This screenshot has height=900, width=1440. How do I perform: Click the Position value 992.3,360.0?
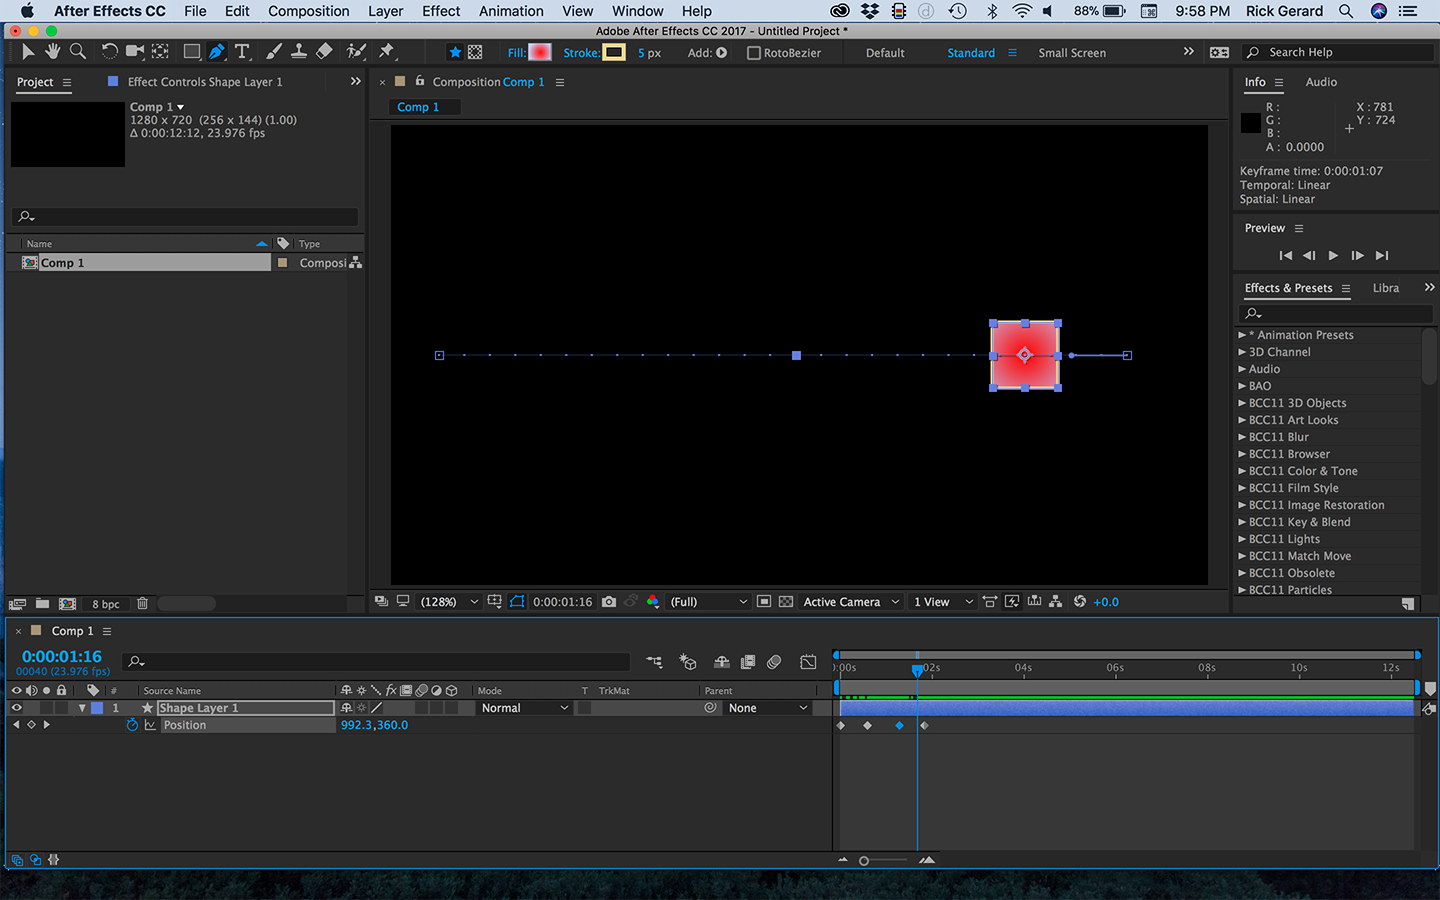coord(374,725)
